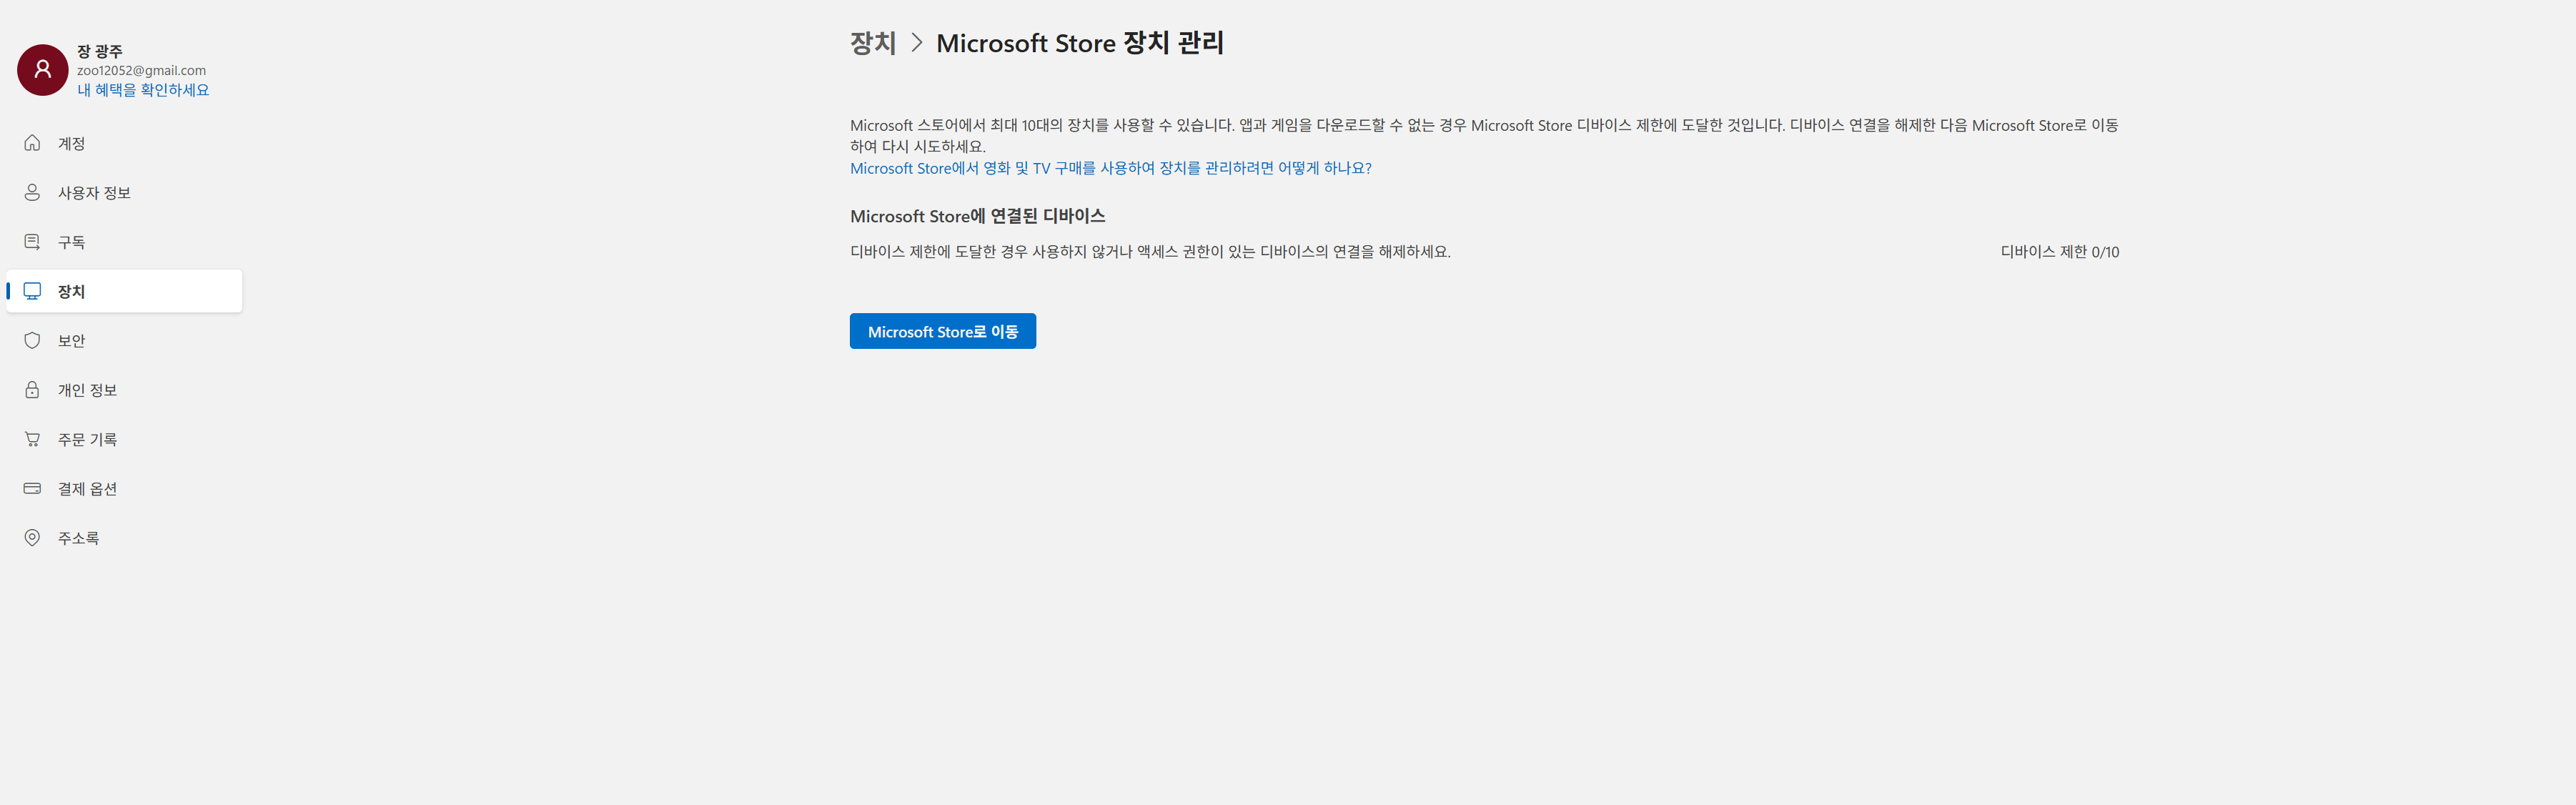
Task: Click the Microsoft Store로 이동 button
Action: coord(943,331)
